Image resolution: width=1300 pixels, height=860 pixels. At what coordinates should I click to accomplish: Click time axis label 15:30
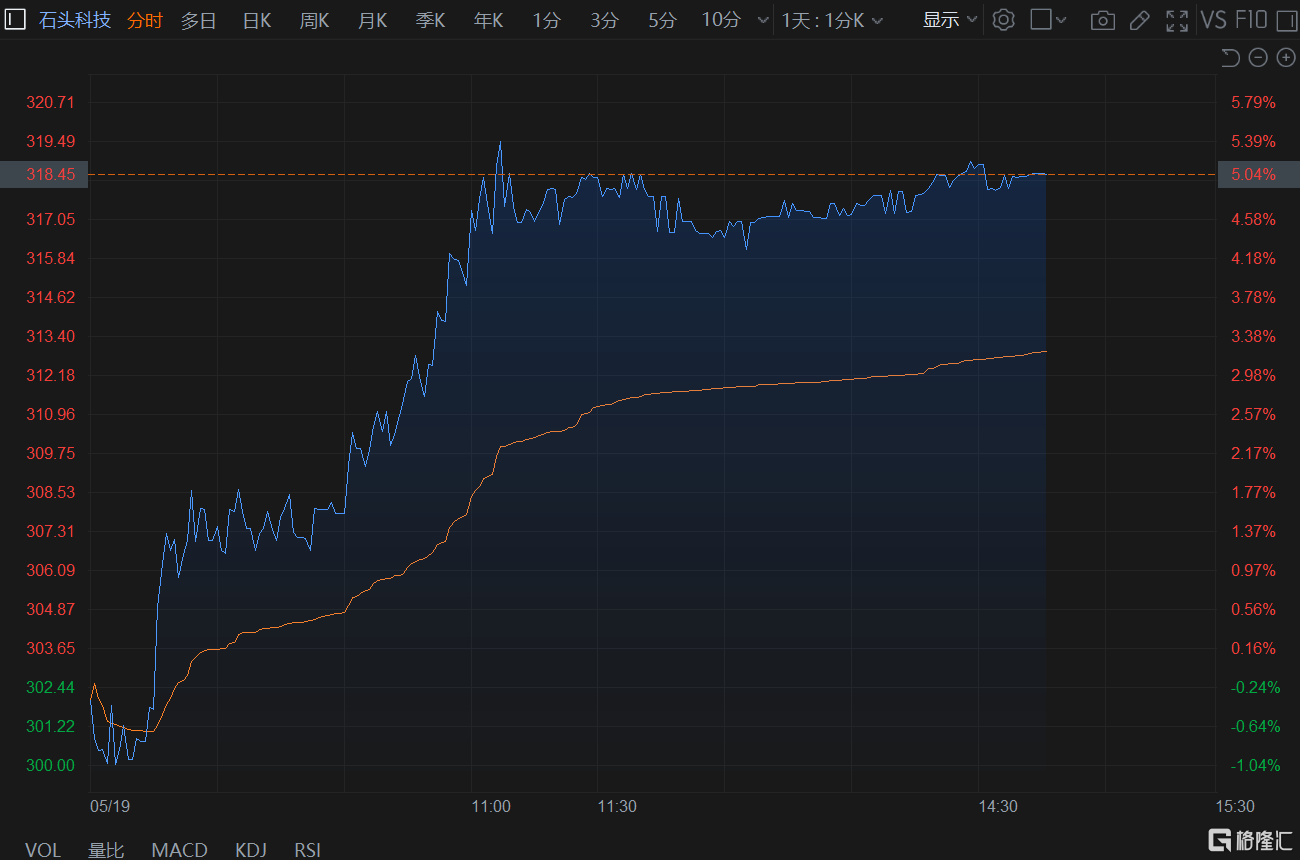(1234, 806)
